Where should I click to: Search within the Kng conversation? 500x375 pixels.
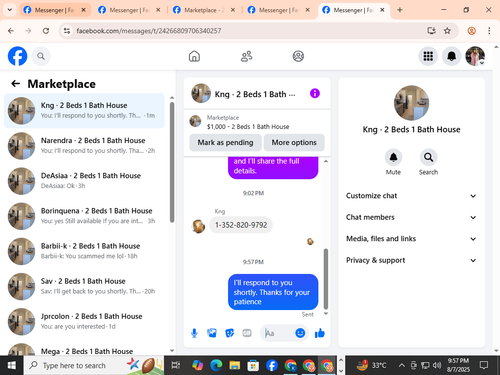point(428,157)
